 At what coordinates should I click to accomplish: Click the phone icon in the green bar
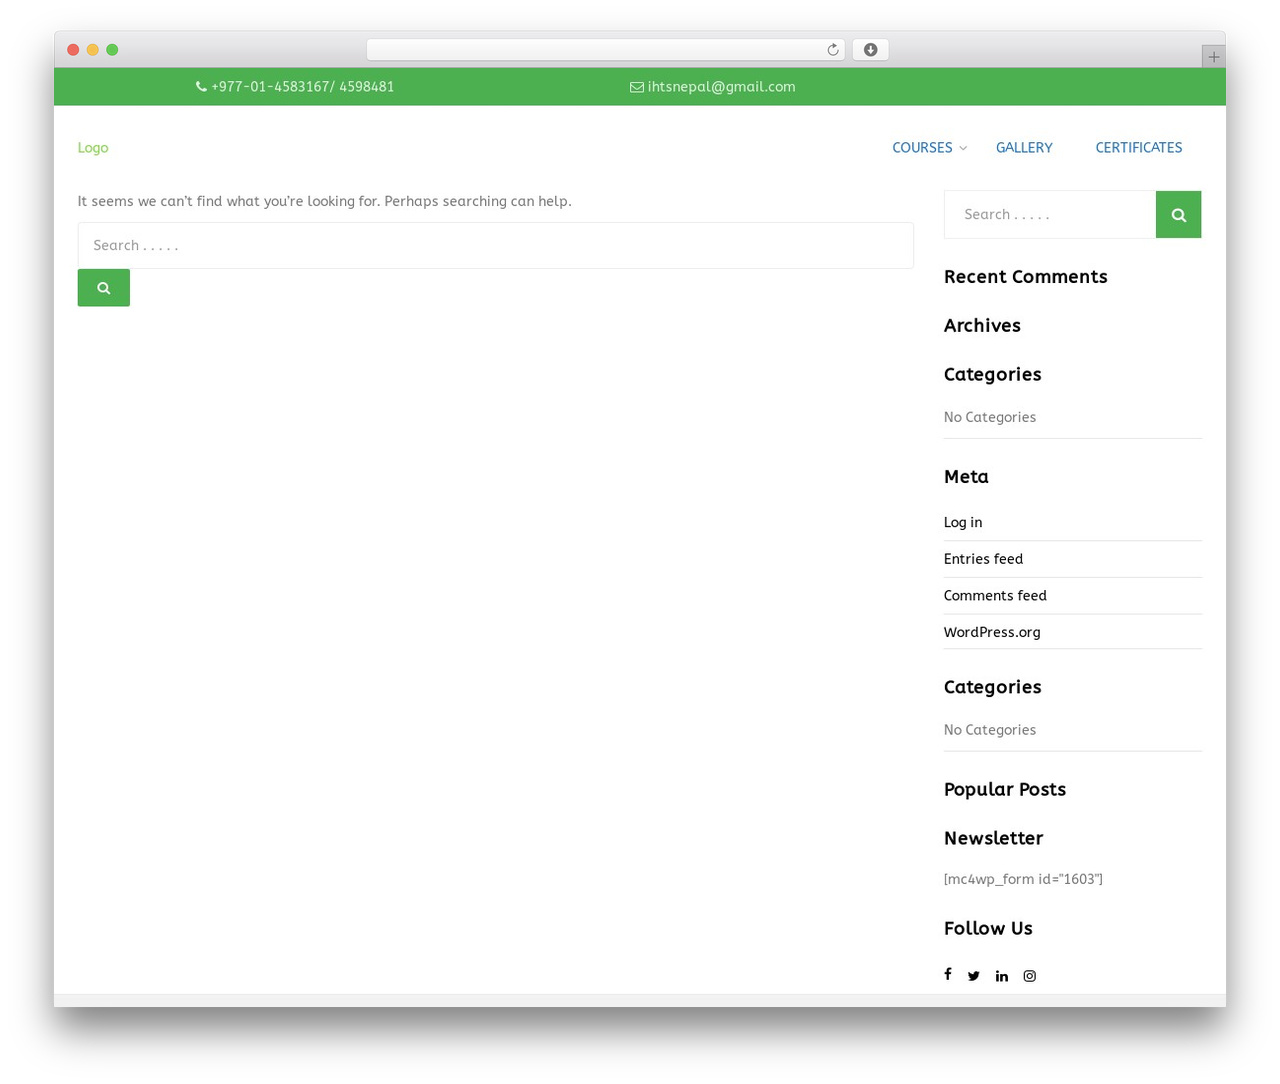point(201,87)
